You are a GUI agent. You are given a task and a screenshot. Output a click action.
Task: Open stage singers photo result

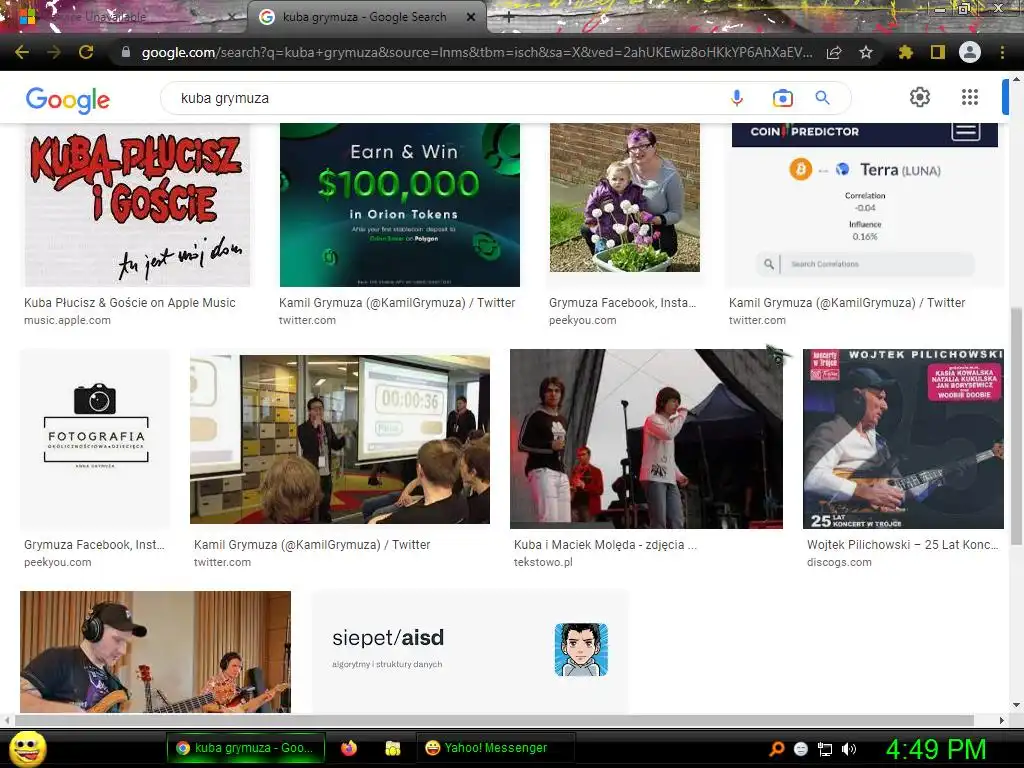pyautogui.click(x=646, y=439)
